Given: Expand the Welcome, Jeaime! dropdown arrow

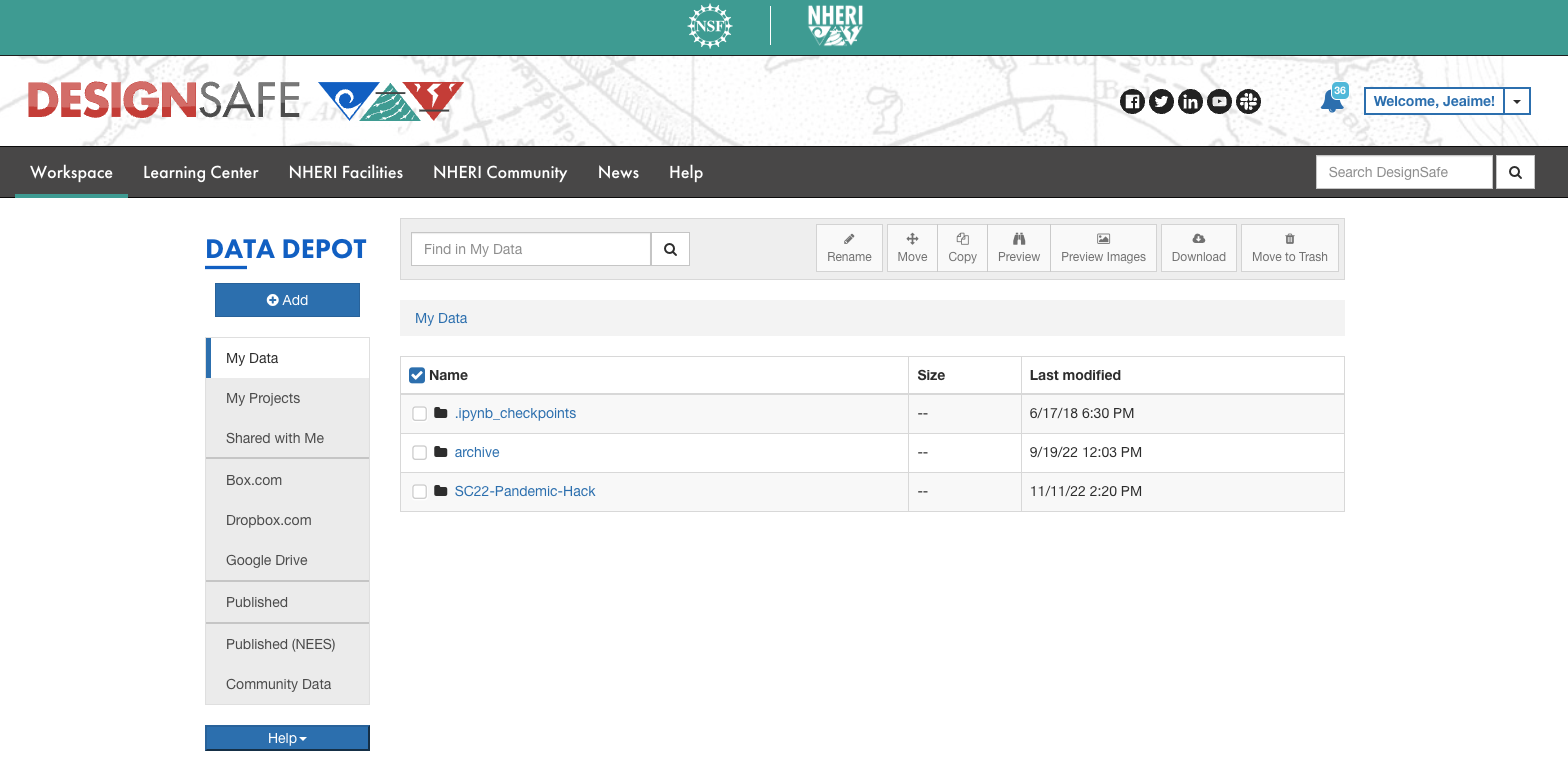Looking at the screenshot, I should 1517,101.
